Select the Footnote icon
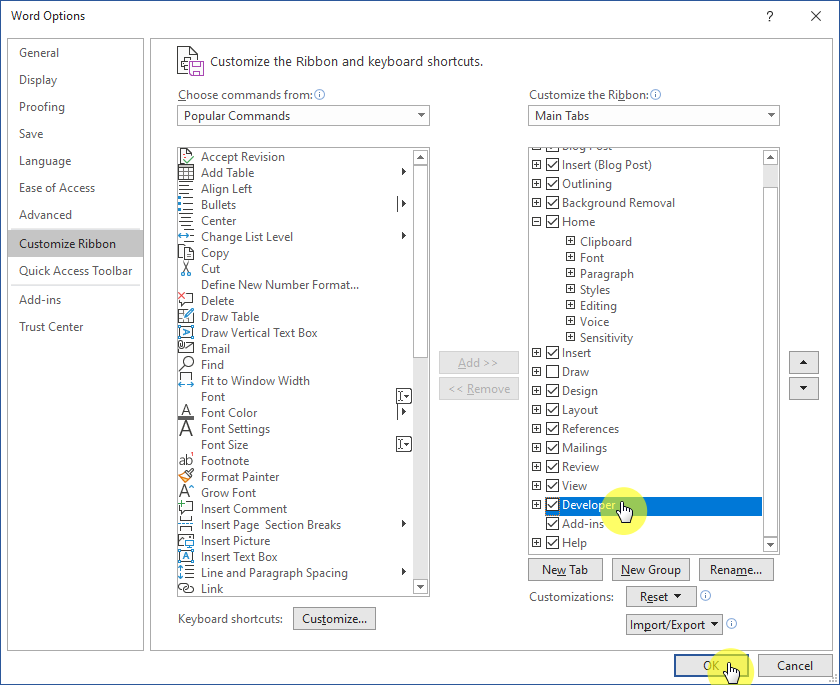Viewport: 840px width, 685px height. coord(186,460)
